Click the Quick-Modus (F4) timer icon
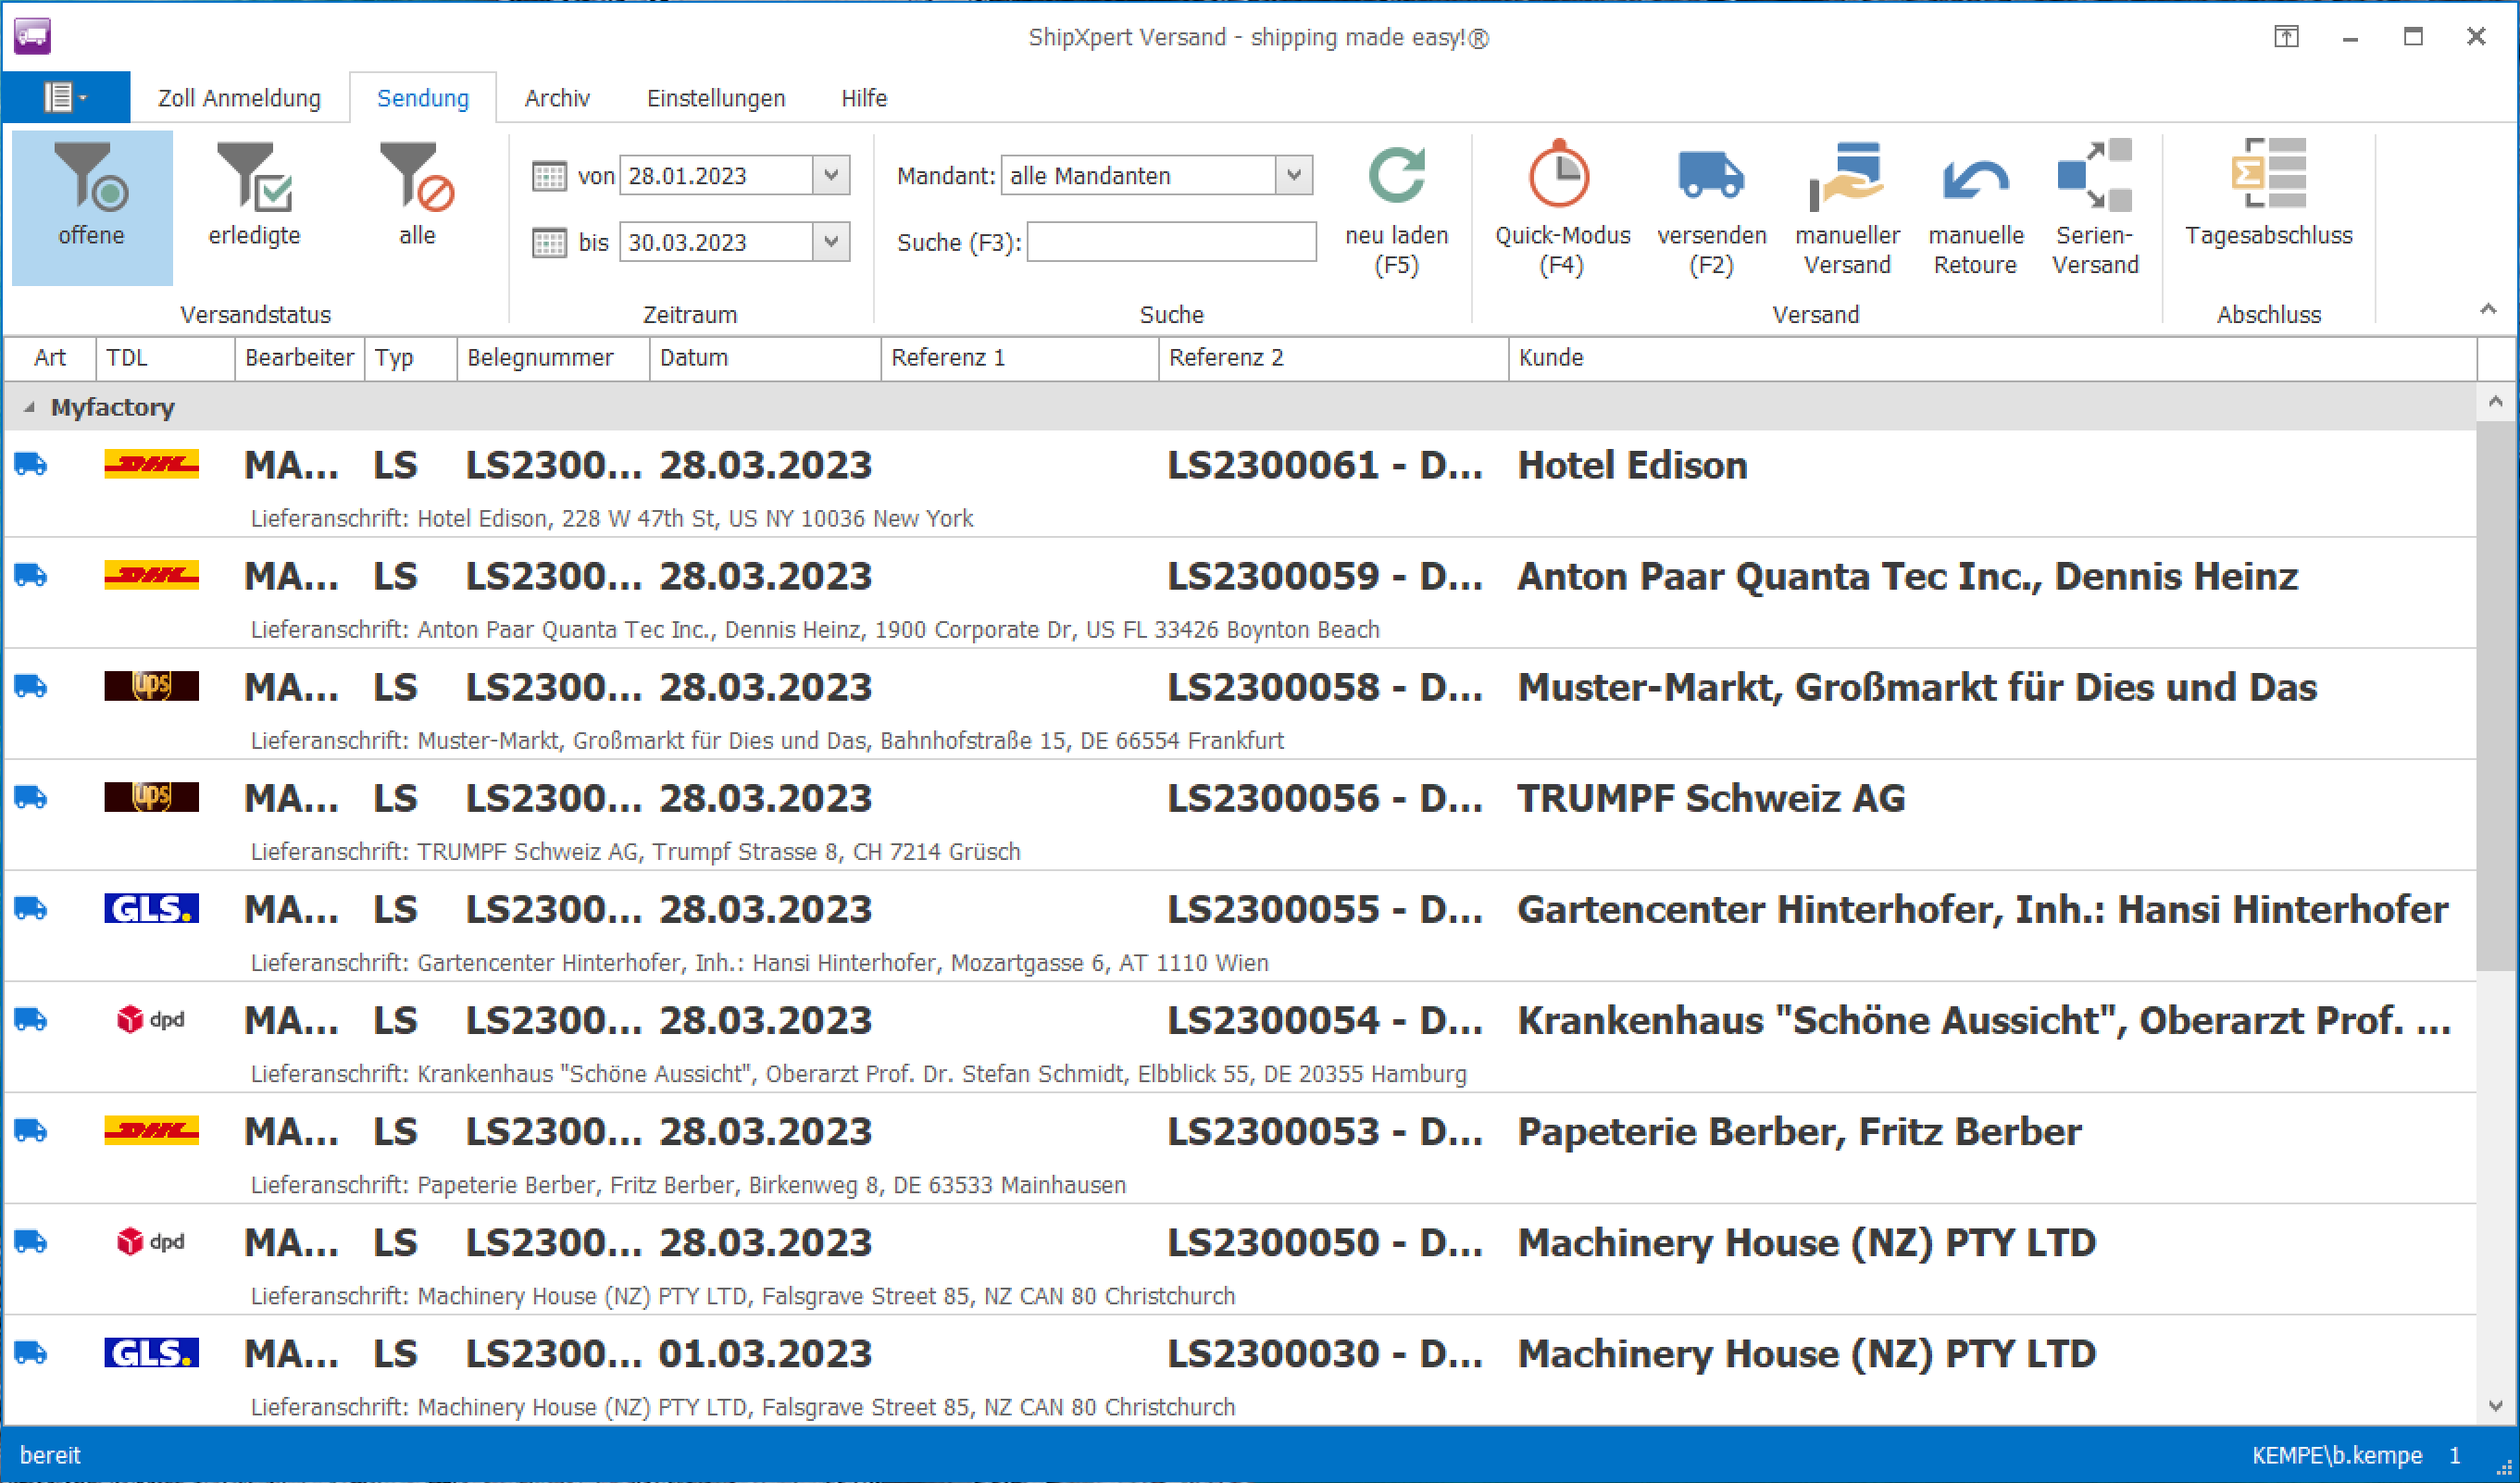Screen dimensions: 2520x1483 pyautogui.click(x=1560, y=177)
